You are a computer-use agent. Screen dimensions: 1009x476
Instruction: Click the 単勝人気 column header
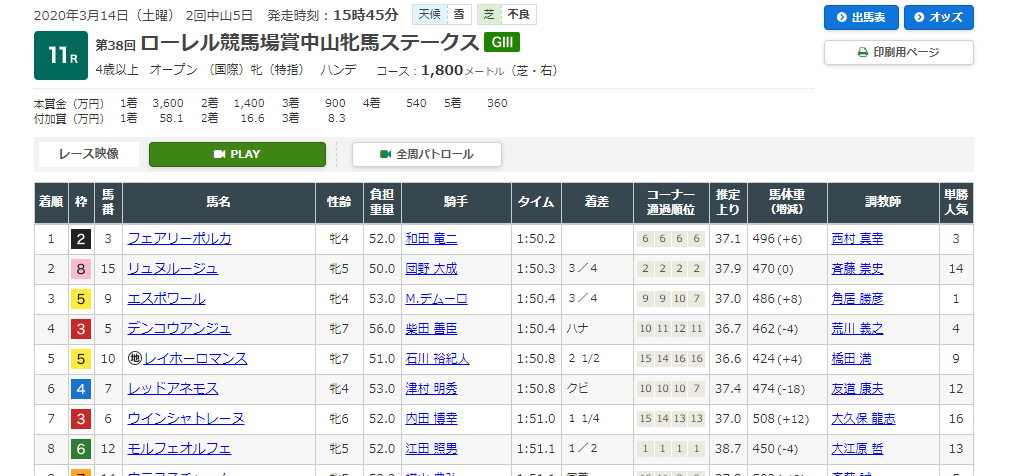956,202
